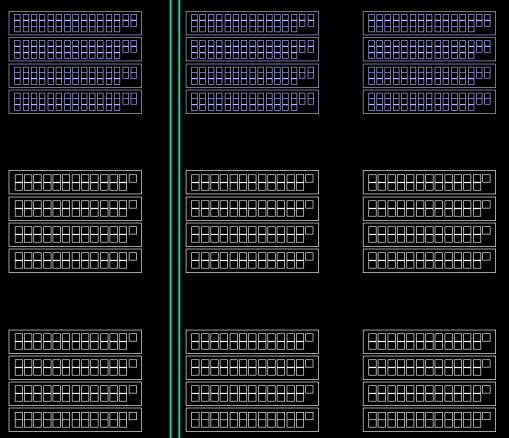Select fourth block of middle gray group, center column
The height and width of the screenshot is (438, 509).
pyautogui.click(x=252, y=261)
